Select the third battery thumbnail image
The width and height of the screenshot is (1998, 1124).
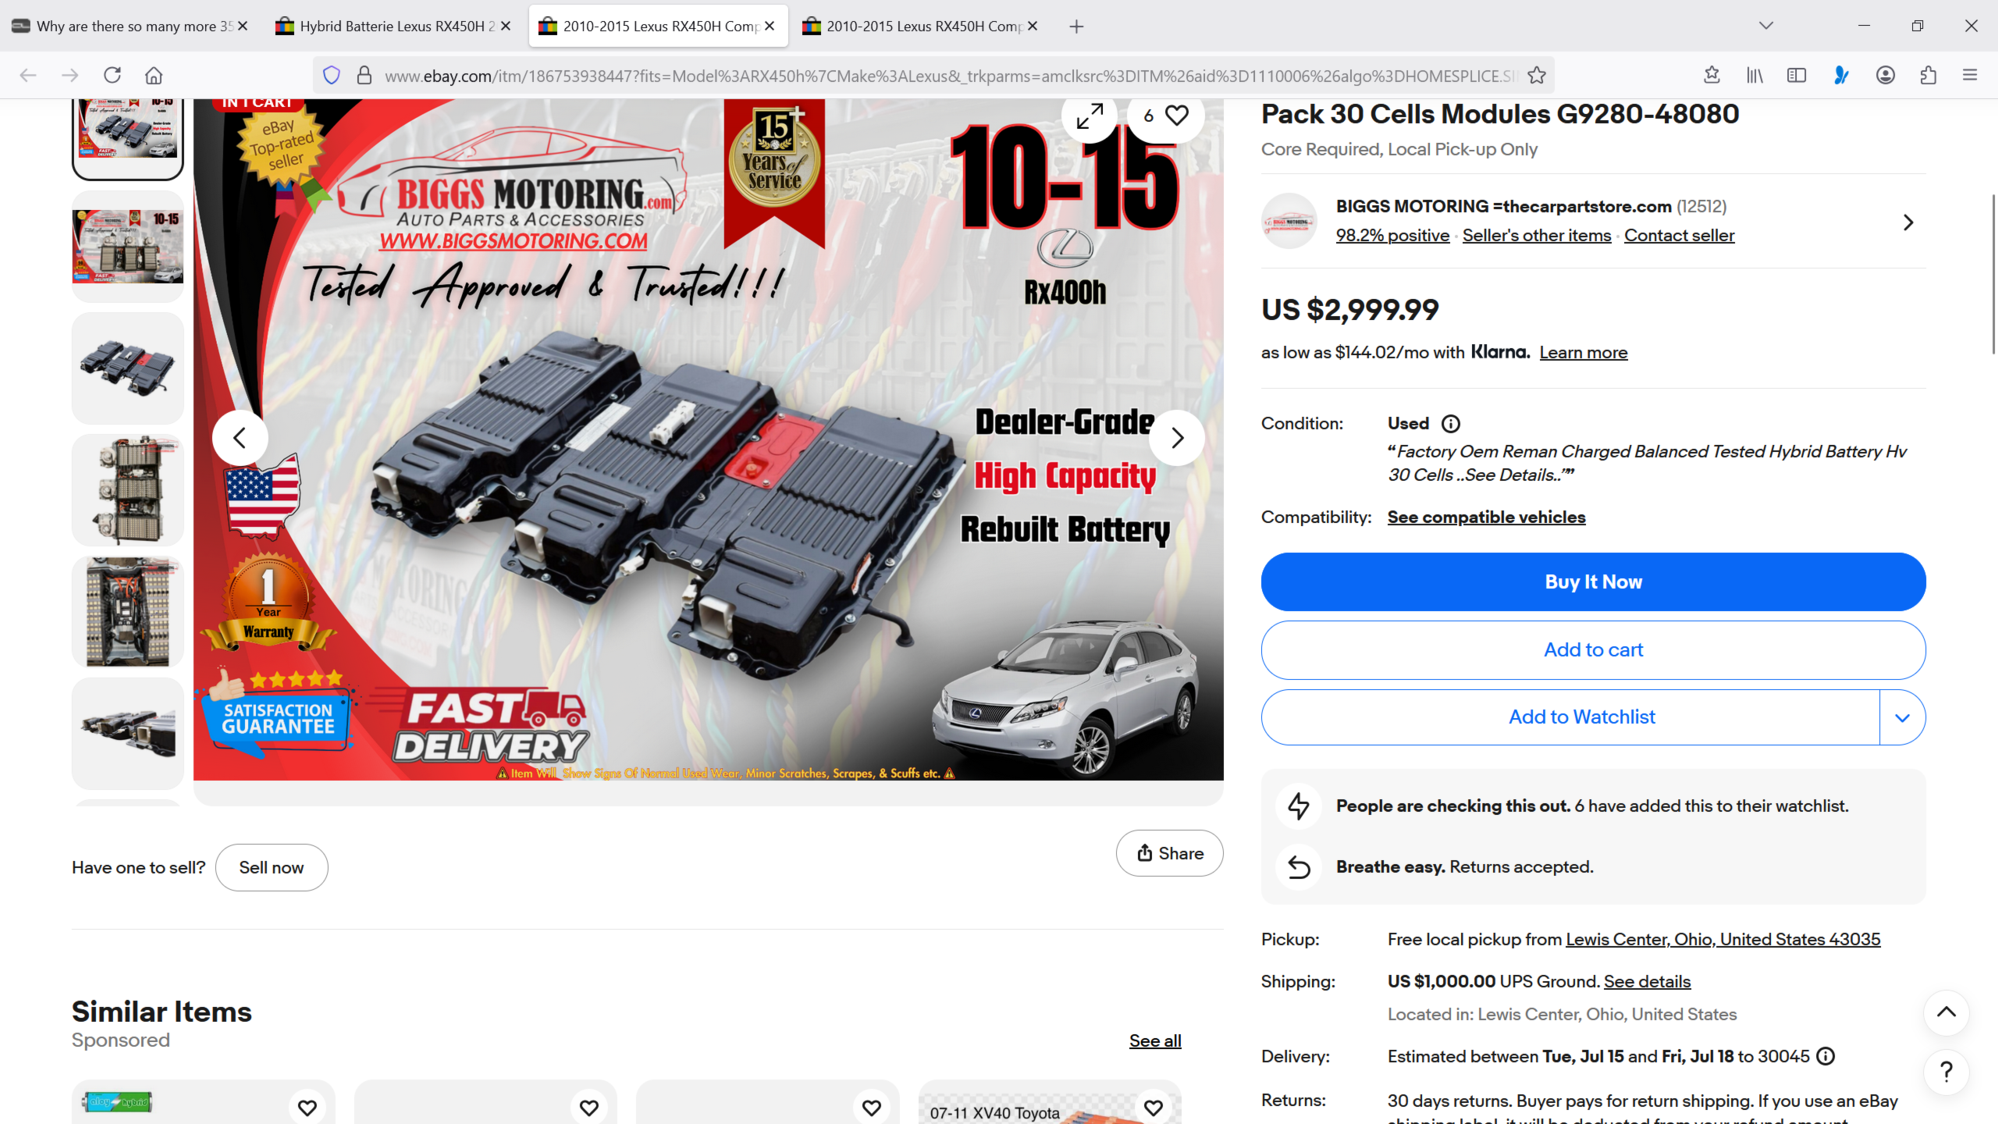coord(127,368)
